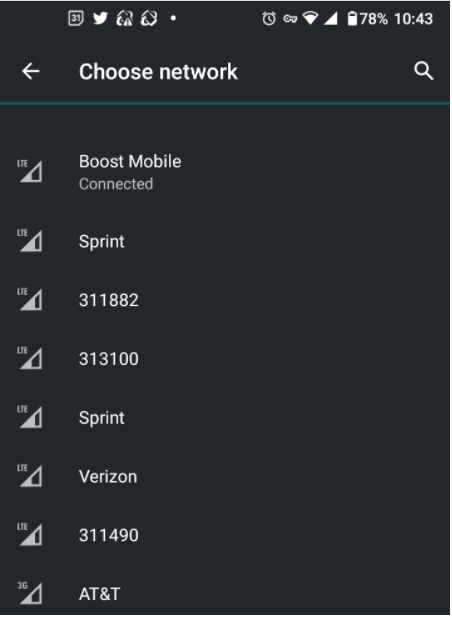Select the Boost Mobile connected network
452x618 pixels.
(226, 172)
